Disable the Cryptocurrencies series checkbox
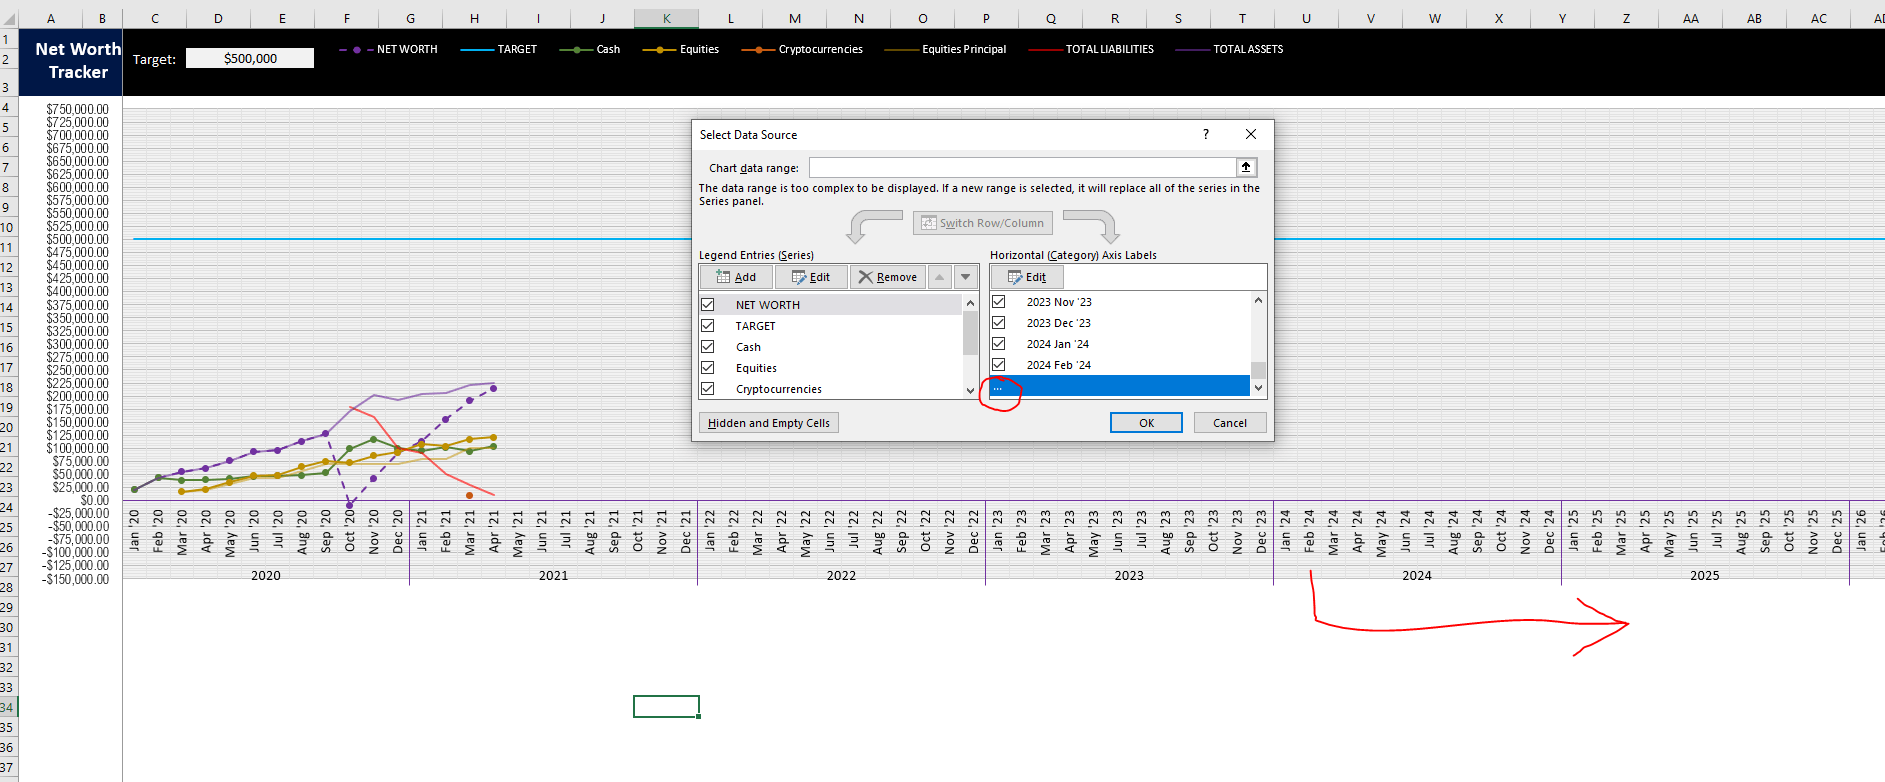The height and width of the screenshot is (782, 1885). [708, 389]
